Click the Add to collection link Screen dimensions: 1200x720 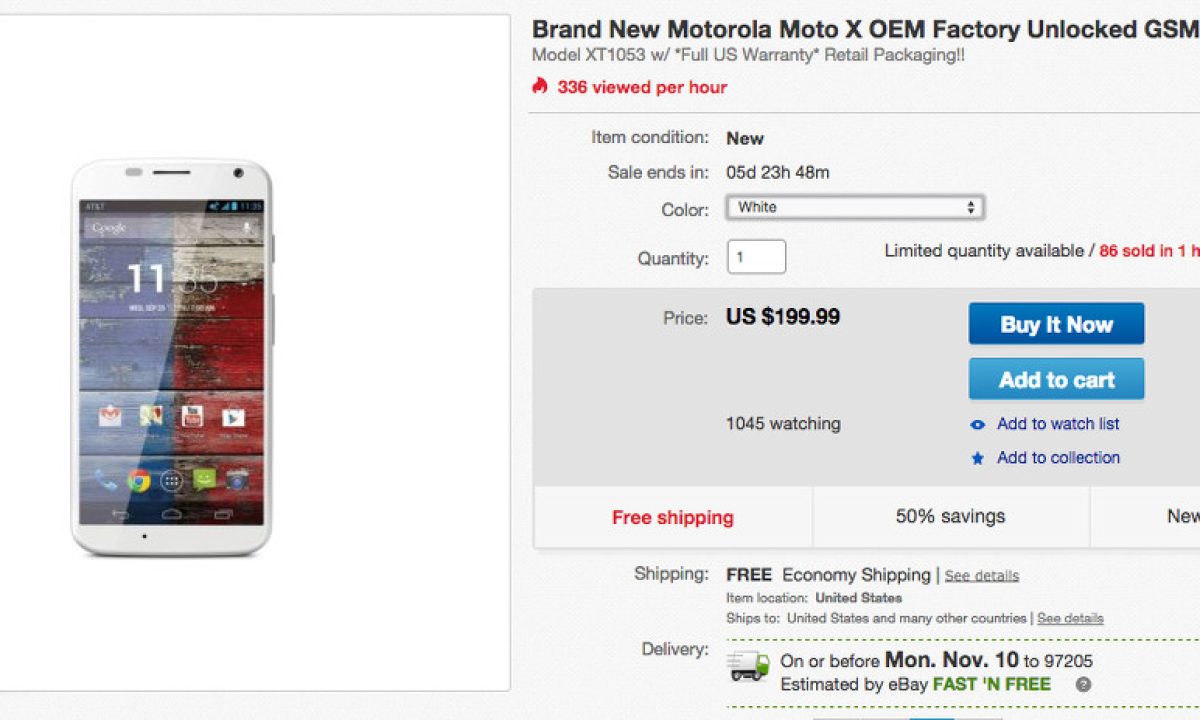pyautogui.click(x=1058, y=458)
